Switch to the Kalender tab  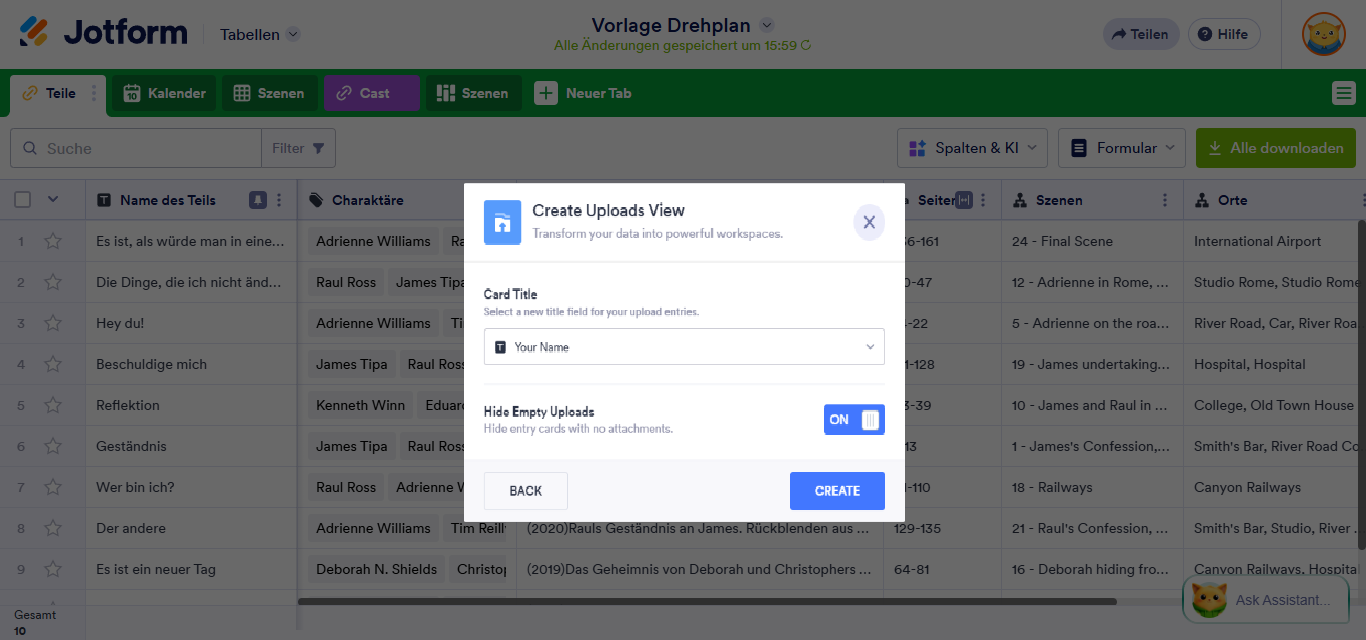click(164, 93)
